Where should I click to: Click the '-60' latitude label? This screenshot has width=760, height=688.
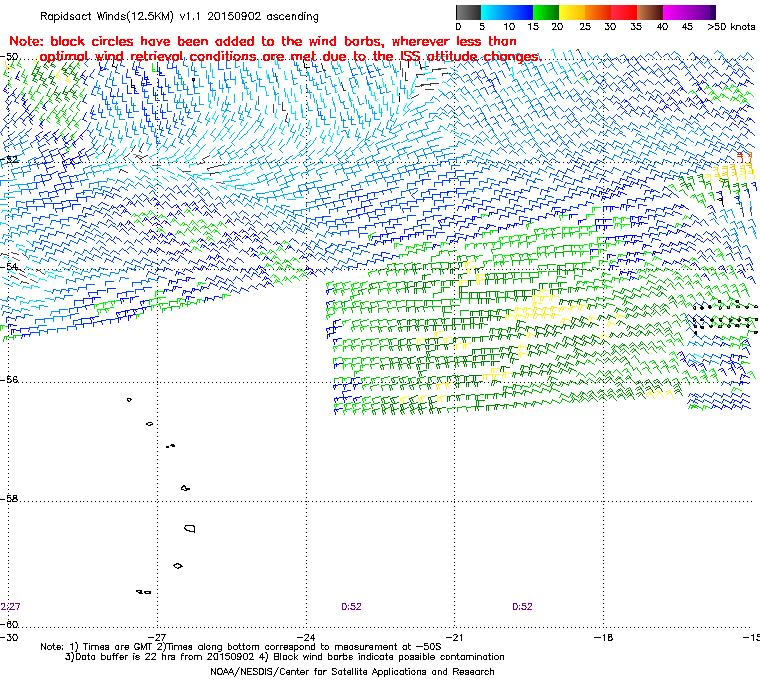[x=9, y=624]
